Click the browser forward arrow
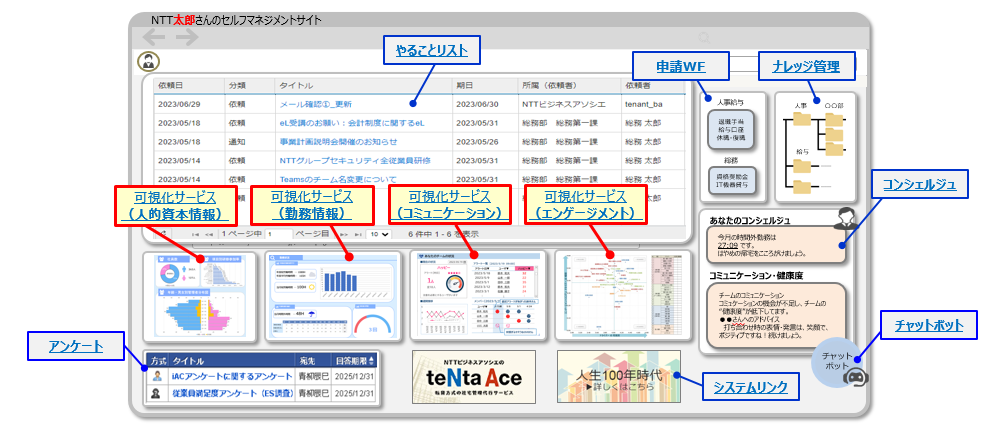The width and height of the screenshot is (993, 431). (x=186, y=38)
